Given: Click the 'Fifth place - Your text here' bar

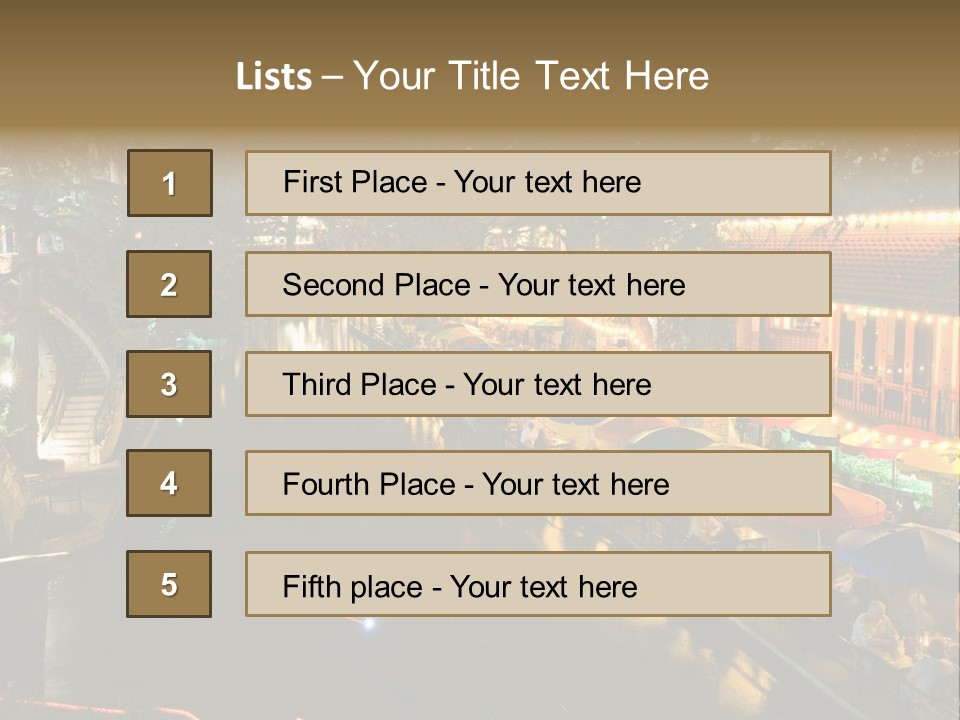Looking at the screenshot, I should click(538, 584).
